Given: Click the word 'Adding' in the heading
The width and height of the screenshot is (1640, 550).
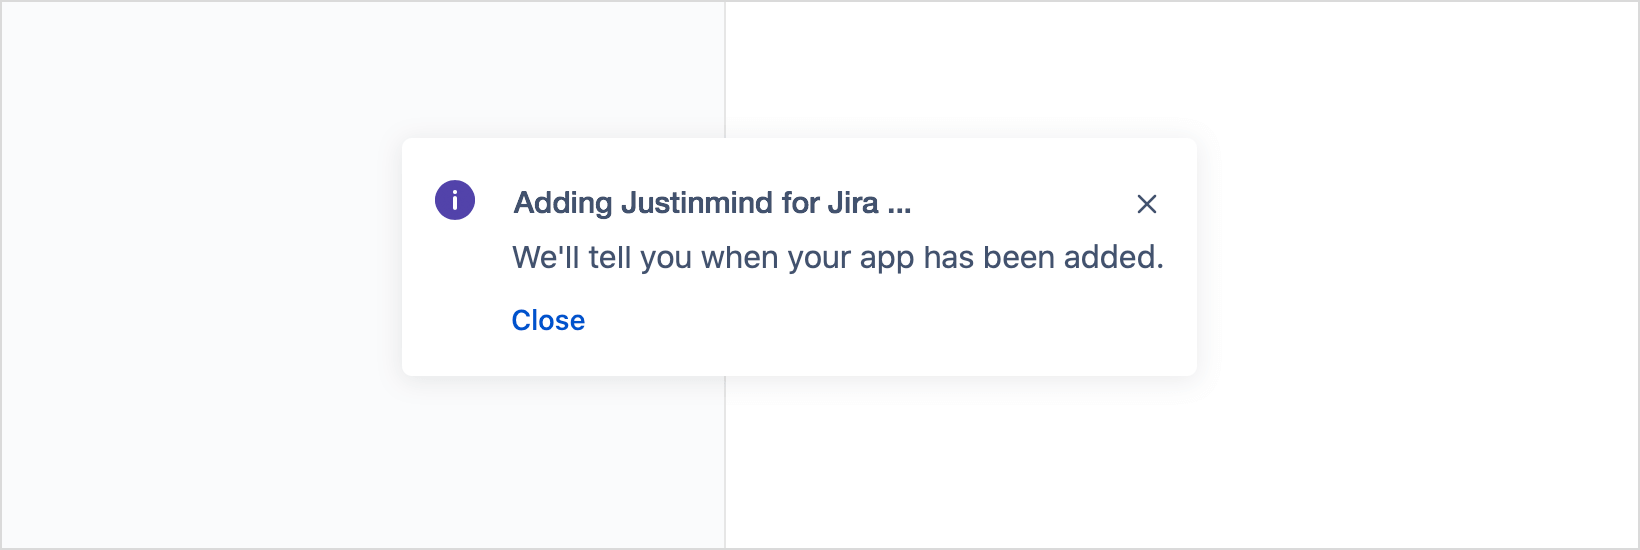Looking at the screenshot, I should (x=563, y=203).
